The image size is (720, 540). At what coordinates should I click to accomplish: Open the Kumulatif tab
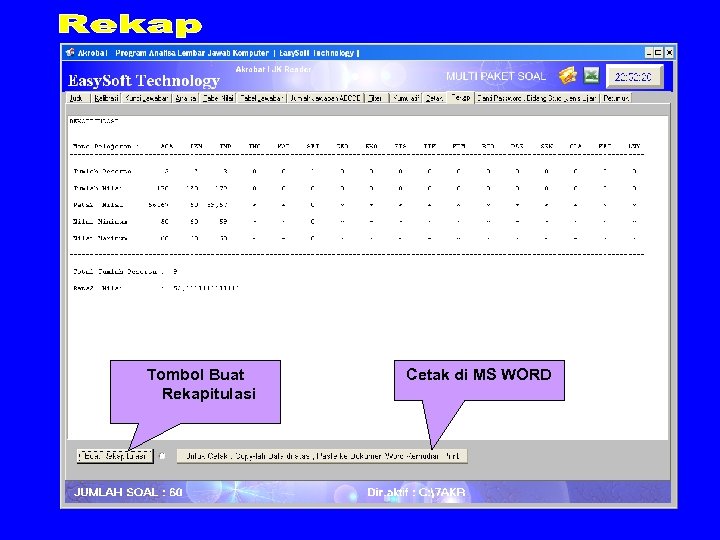406,98
